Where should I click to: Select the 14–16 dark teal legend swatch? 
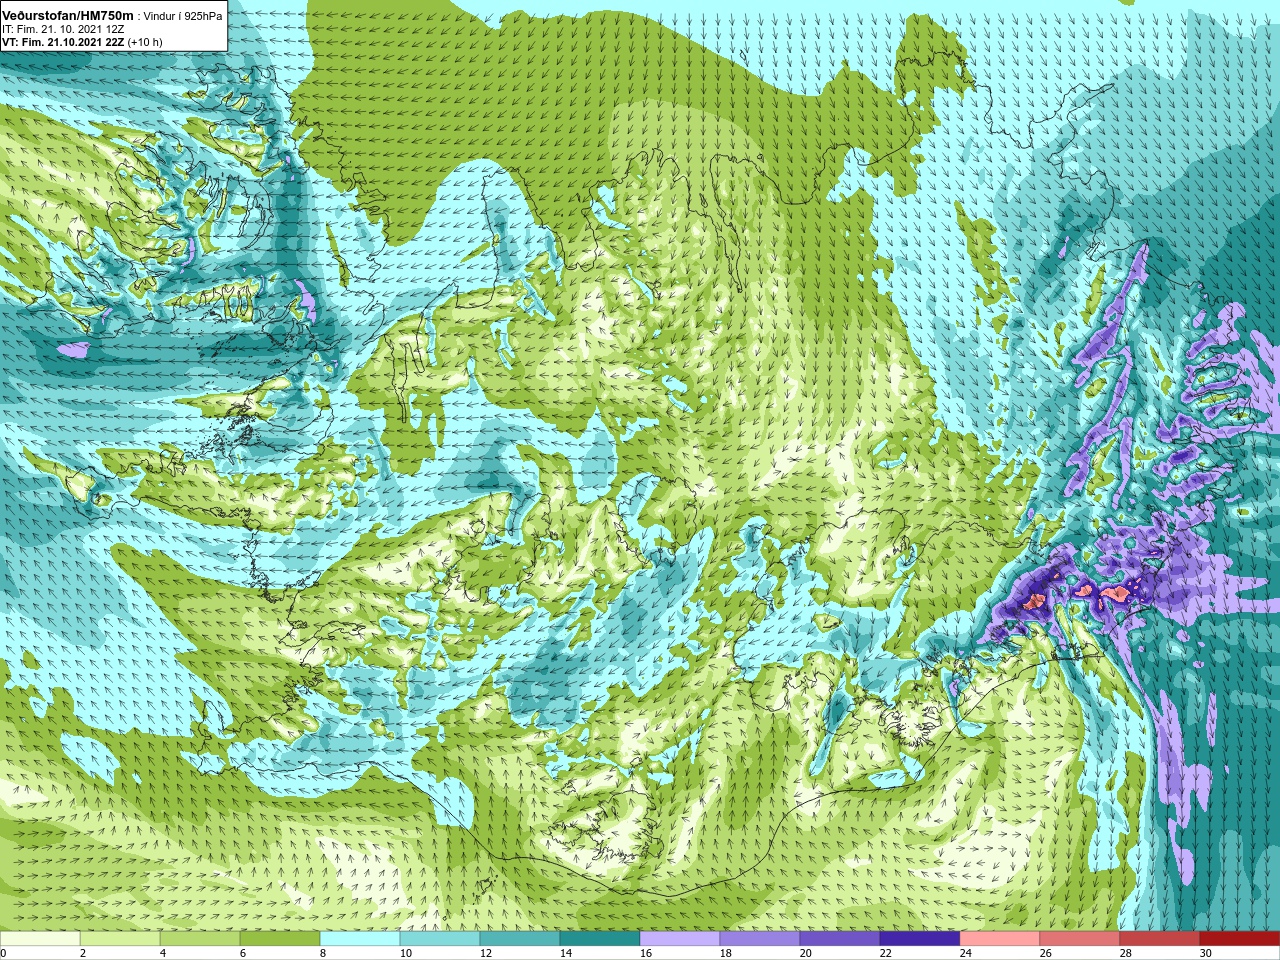[x=600, y=939]
